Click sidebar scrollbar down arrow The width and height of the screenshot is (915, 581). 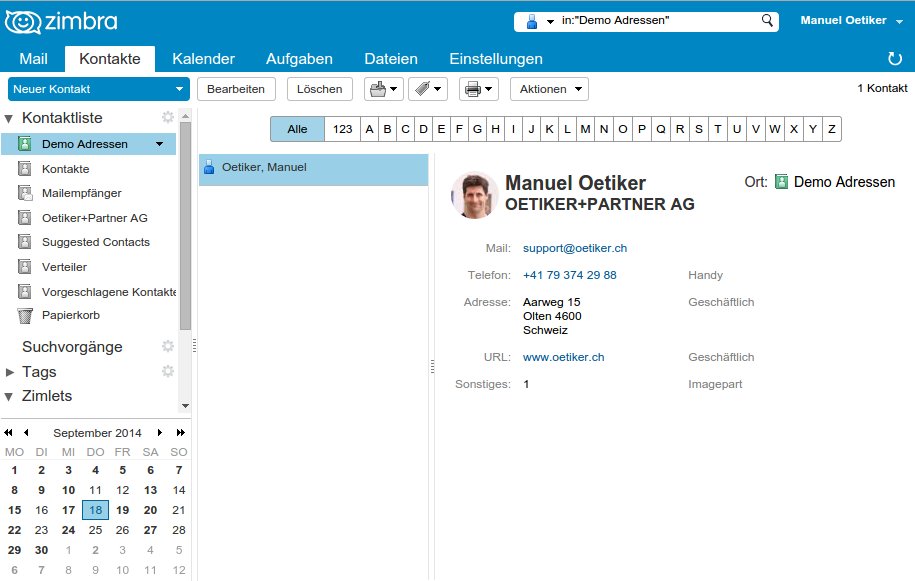185,405
